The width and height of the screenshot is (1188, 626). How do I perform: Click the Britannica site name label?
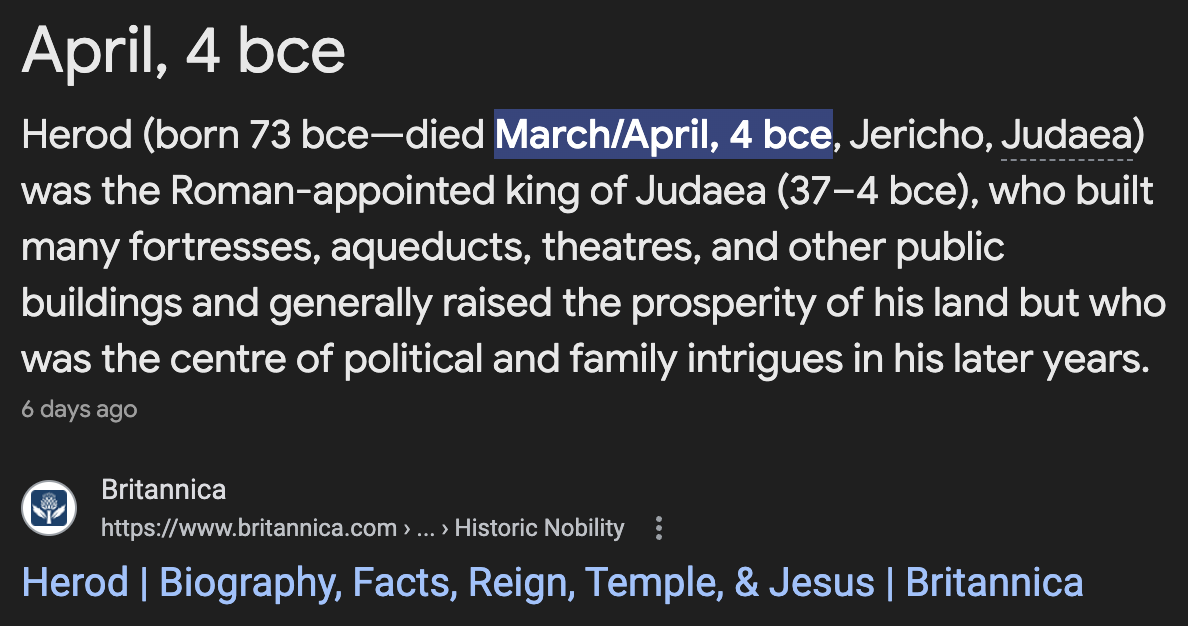164,490
